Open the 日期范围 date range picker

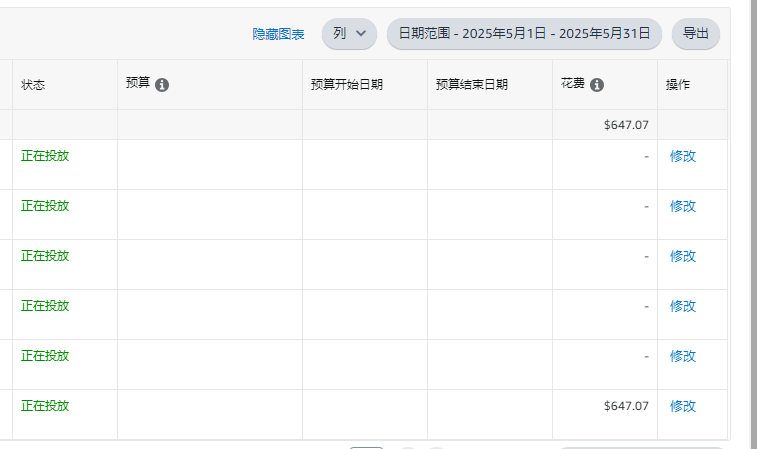pos(524,33)
